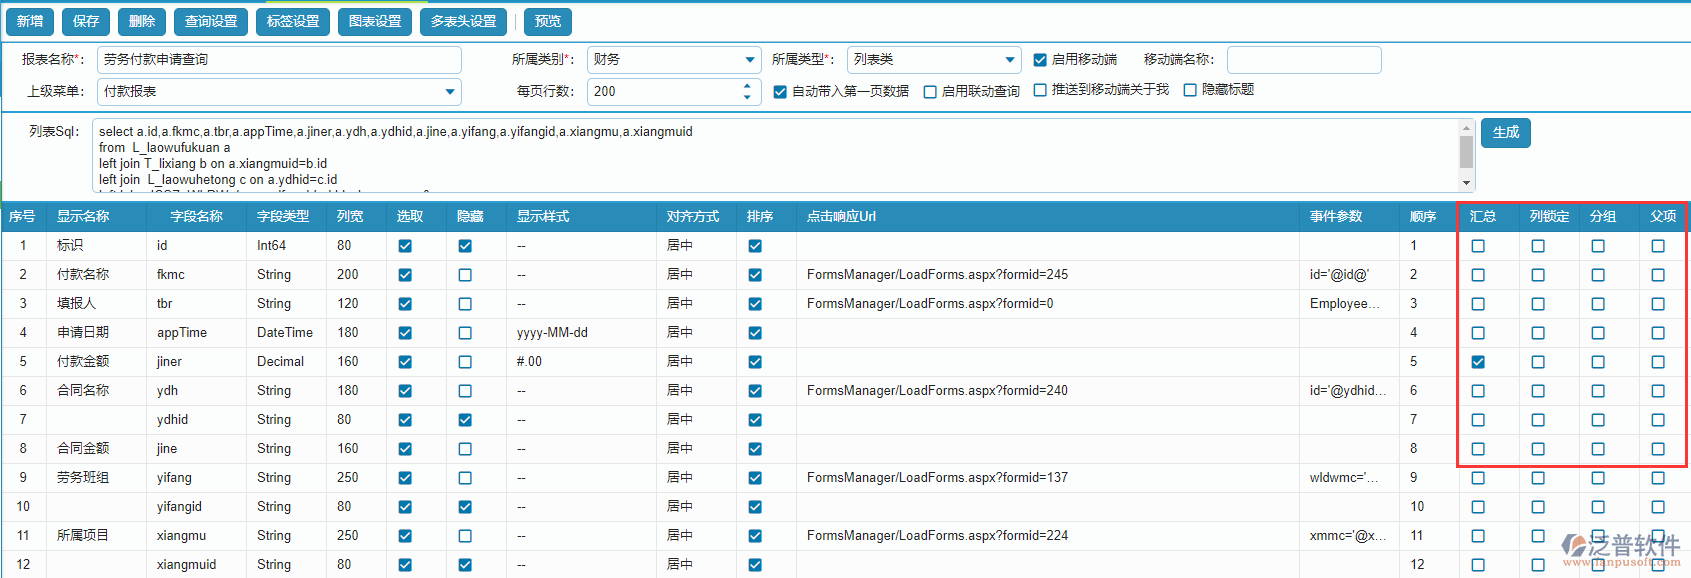
Task: Expand the 所属类型 dropdown
Action: tap(1010, 60)
